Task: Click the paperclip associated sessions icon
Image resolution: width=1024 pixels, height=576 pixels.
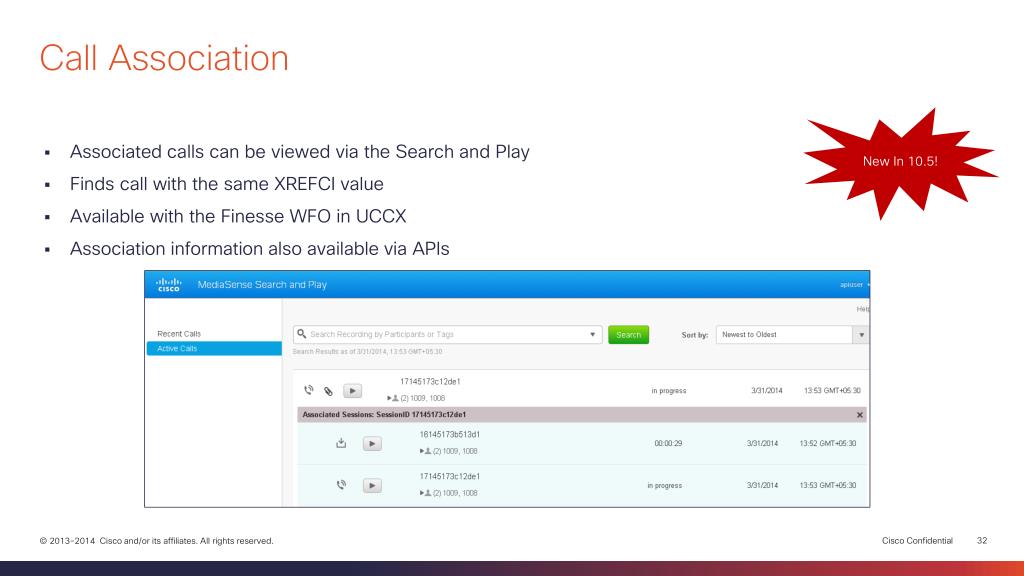Action: (x=328, y=391)
